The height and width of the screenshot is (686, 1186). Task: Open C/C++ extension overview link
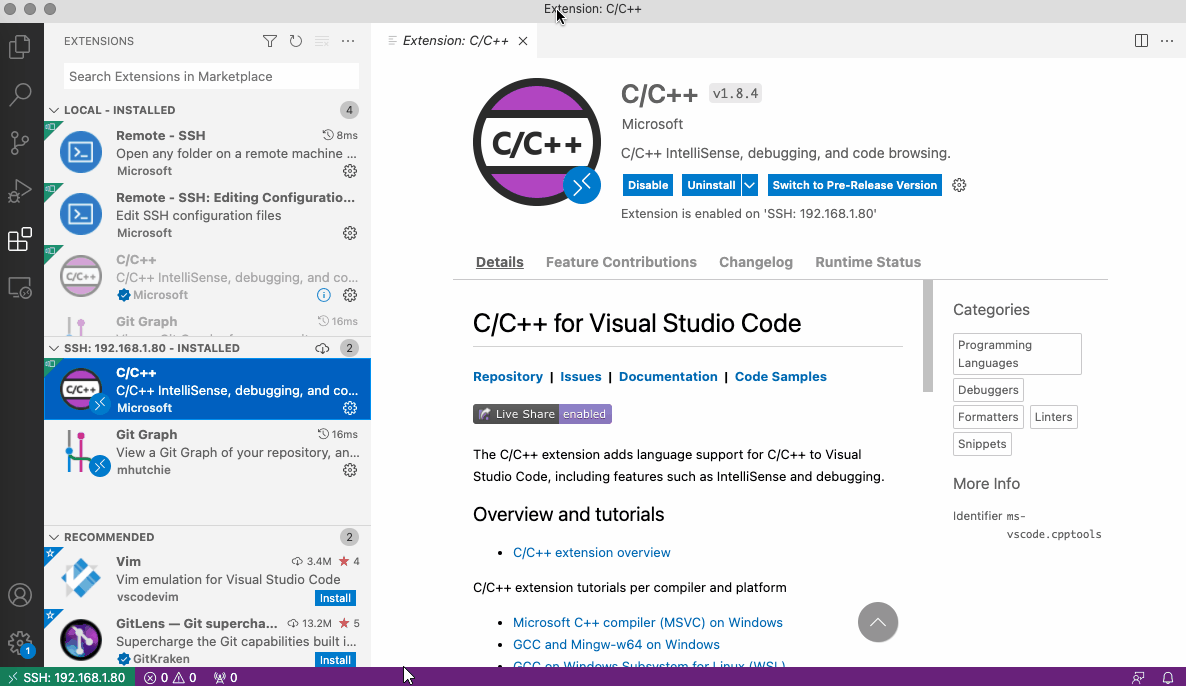[x=591, y=553]
